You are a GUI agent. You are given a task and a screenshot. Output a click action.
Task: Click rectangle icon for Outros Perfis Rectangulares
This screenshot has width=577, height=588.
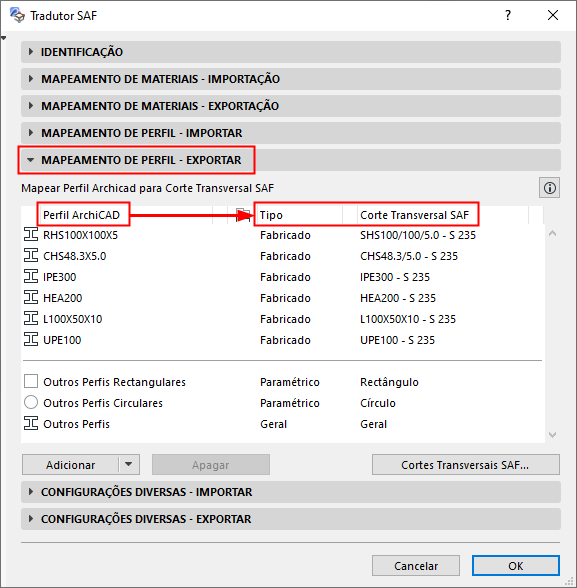[x=31, y=381]
